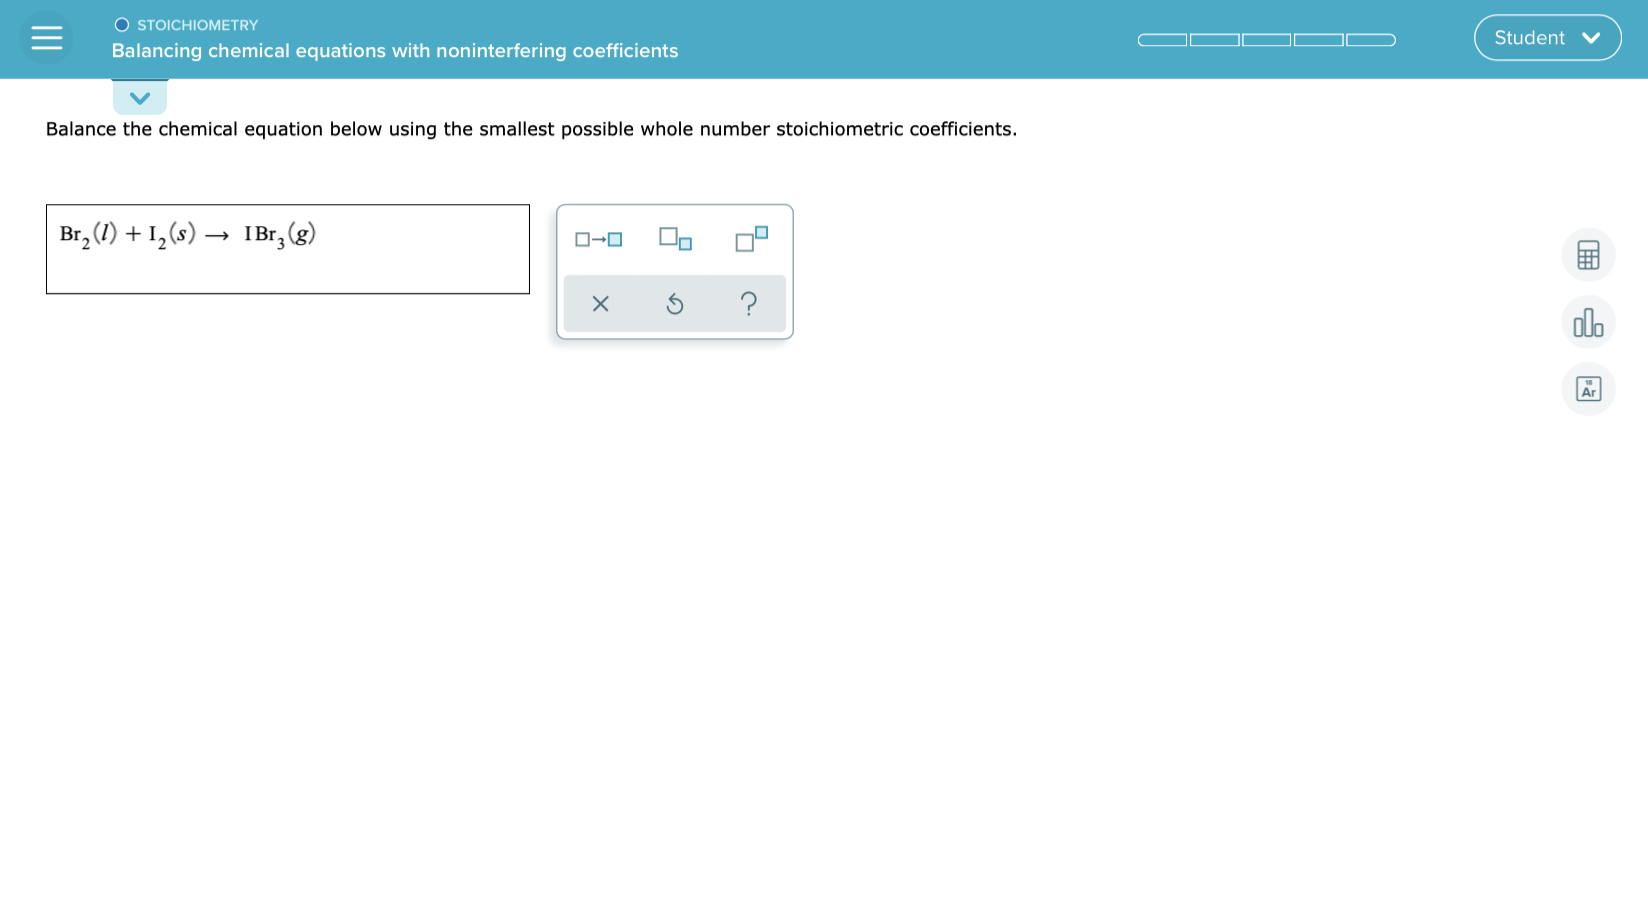Select the STOICHIOMETRY radio button
Image resolution: width=1648 pixels, height=916 pixels.
tap(121, 24)
